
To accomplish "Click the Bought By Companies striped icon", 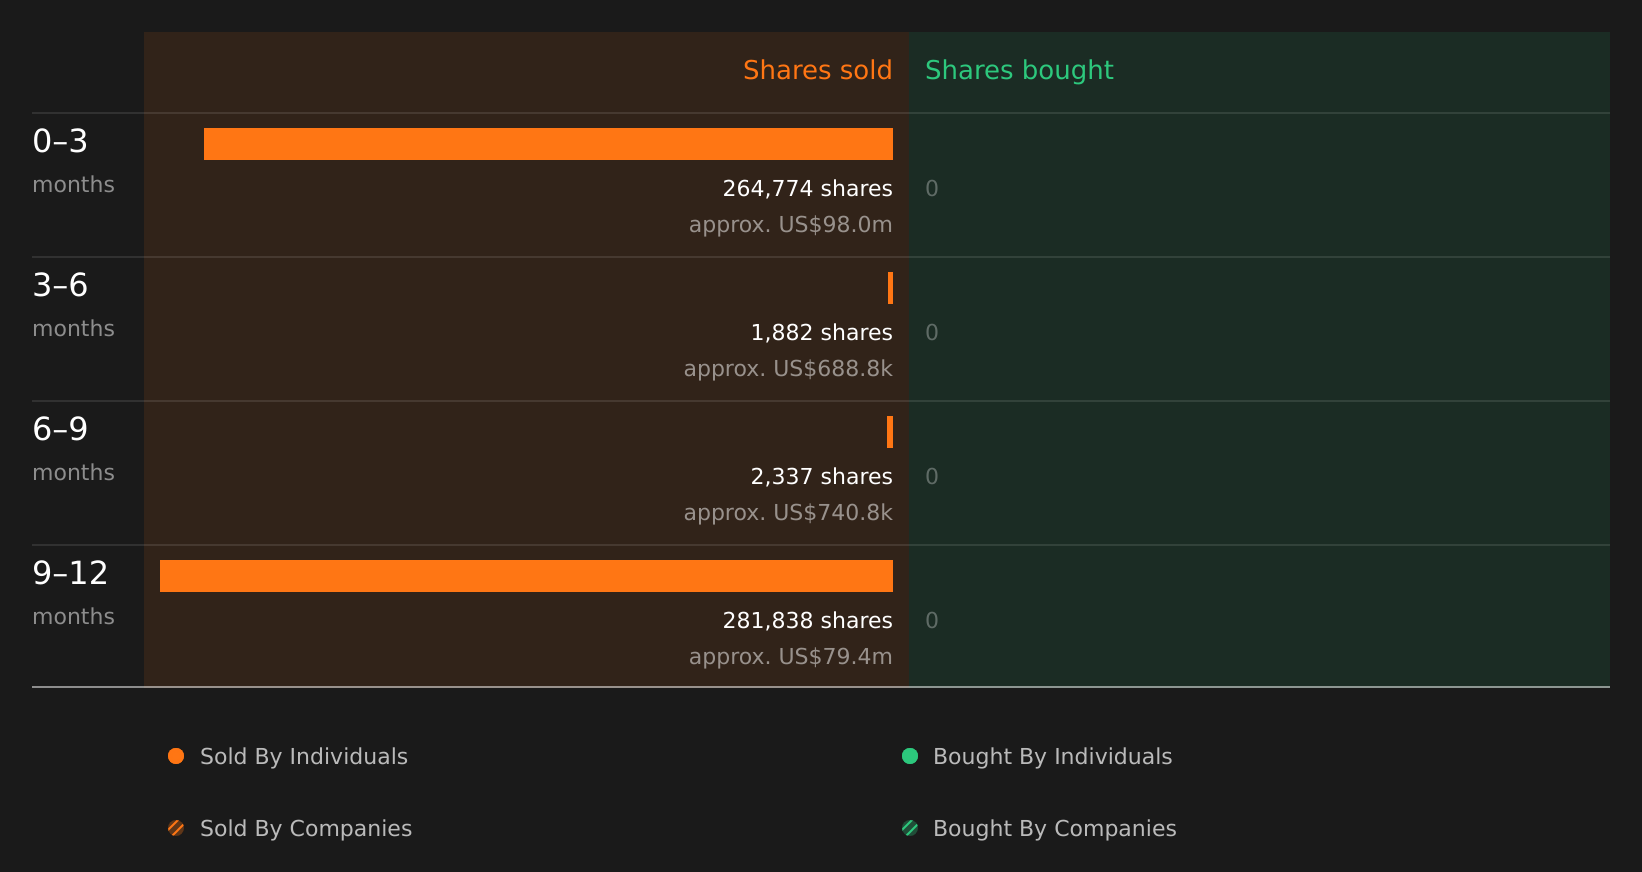I will [x=910, y=828].
